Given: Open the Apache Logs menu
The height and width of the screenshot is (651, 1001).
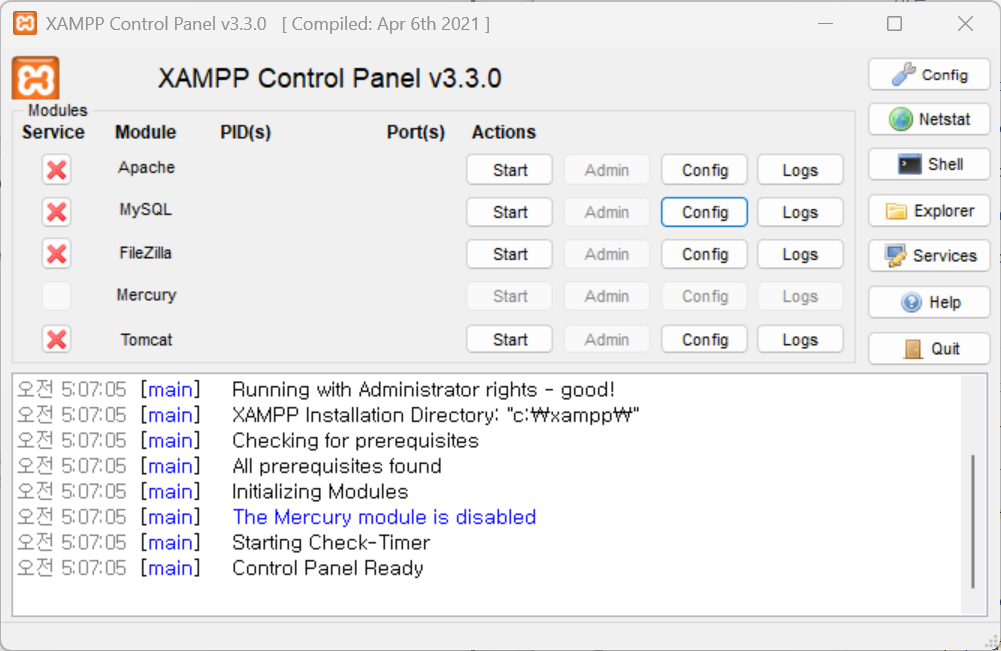Looking at the screenshot, I should point(801,170).
